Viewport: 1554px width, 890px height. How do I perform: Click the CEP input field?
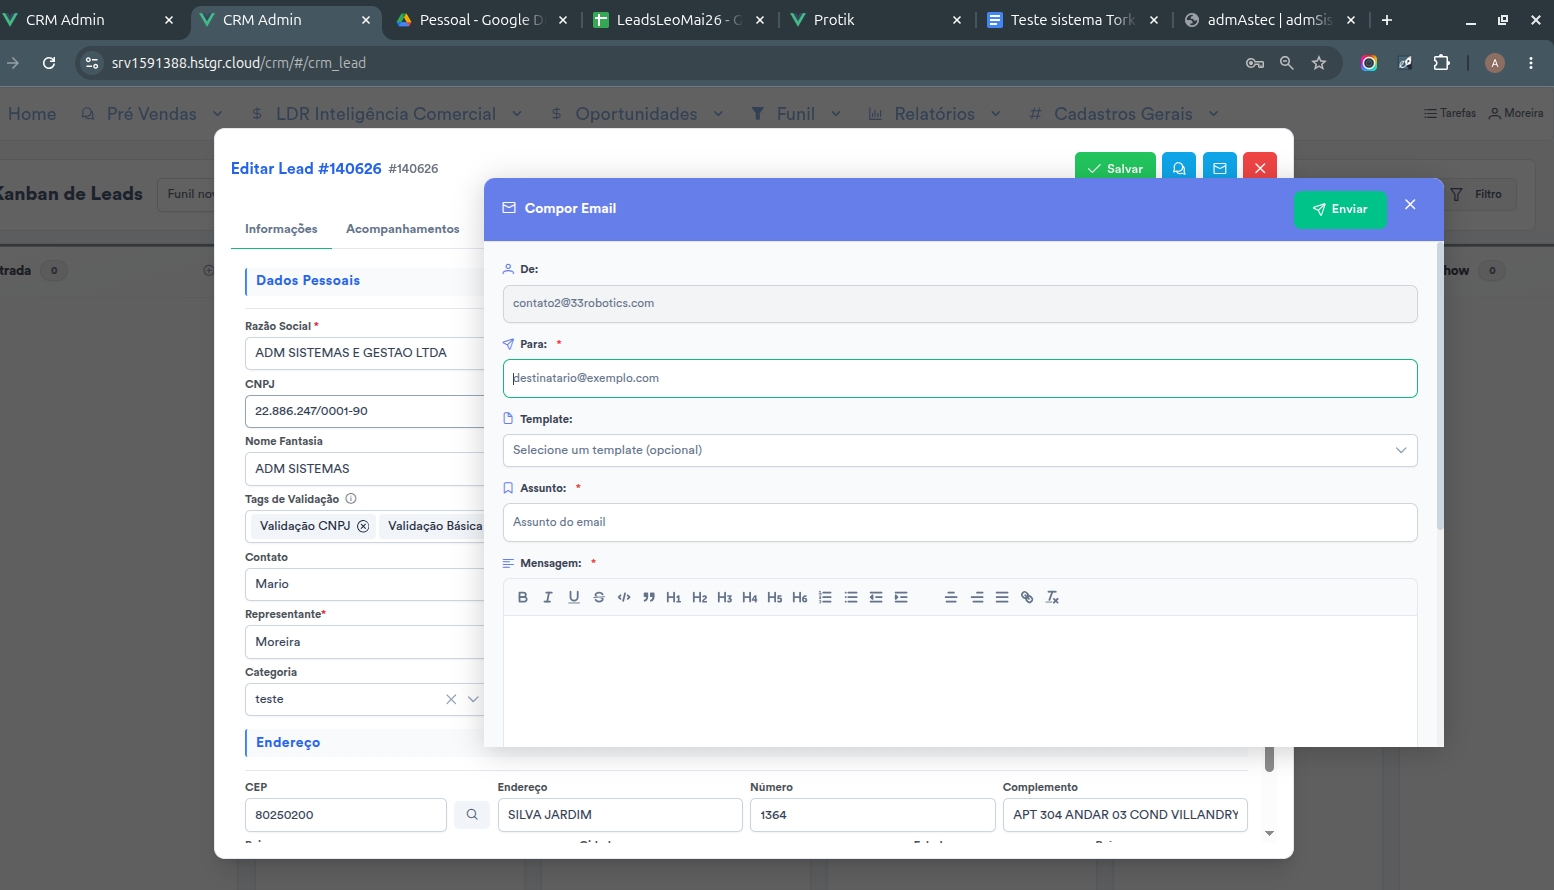(346, 815)
